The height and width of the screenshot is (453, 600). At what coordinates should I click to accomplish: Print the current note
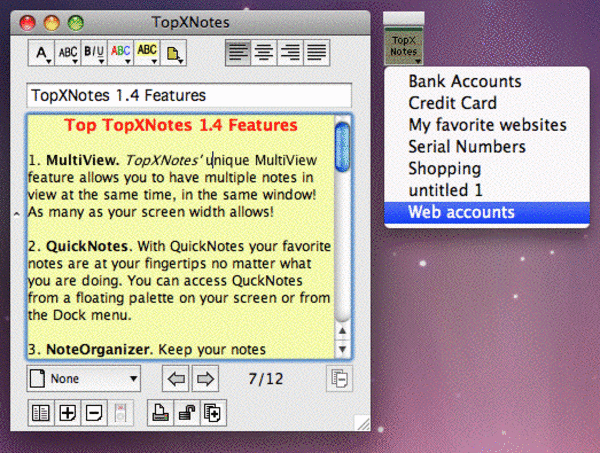(161, 413)
